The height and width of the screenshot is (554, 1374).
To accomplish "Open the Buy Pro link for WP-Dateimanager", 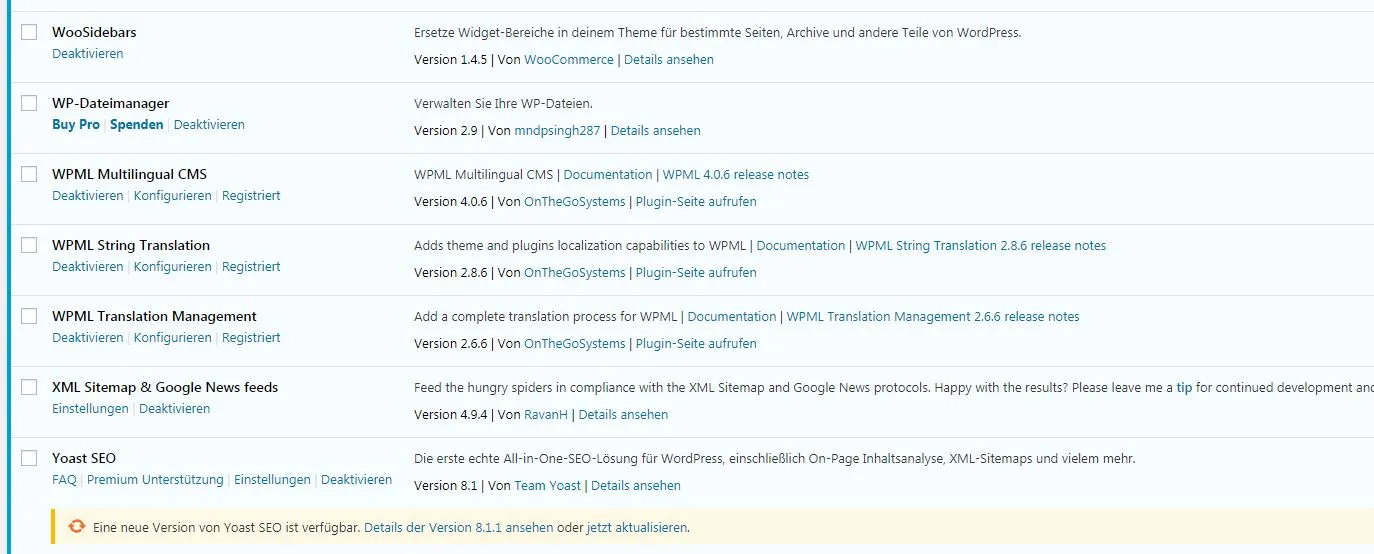I will 76,125.
